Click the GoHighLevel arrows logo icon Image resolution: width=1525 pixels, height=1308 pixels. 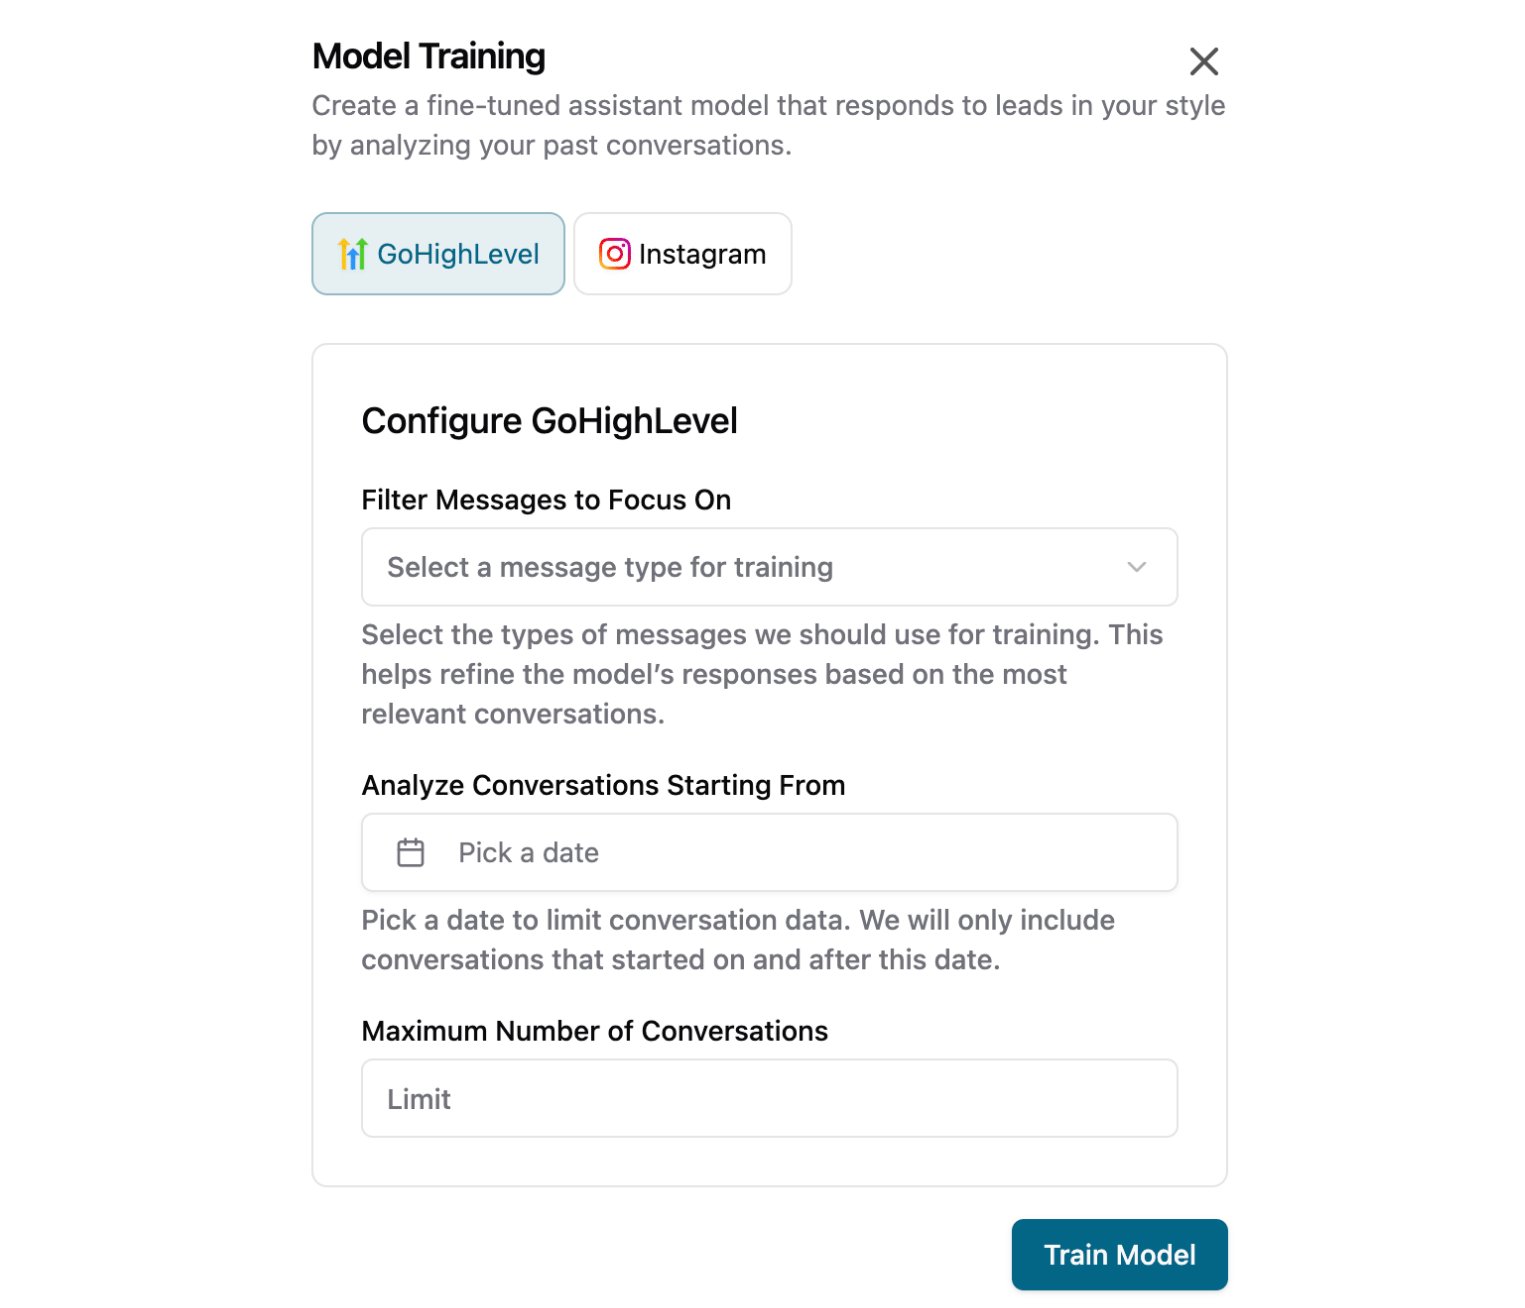click(x=352, y=254)
